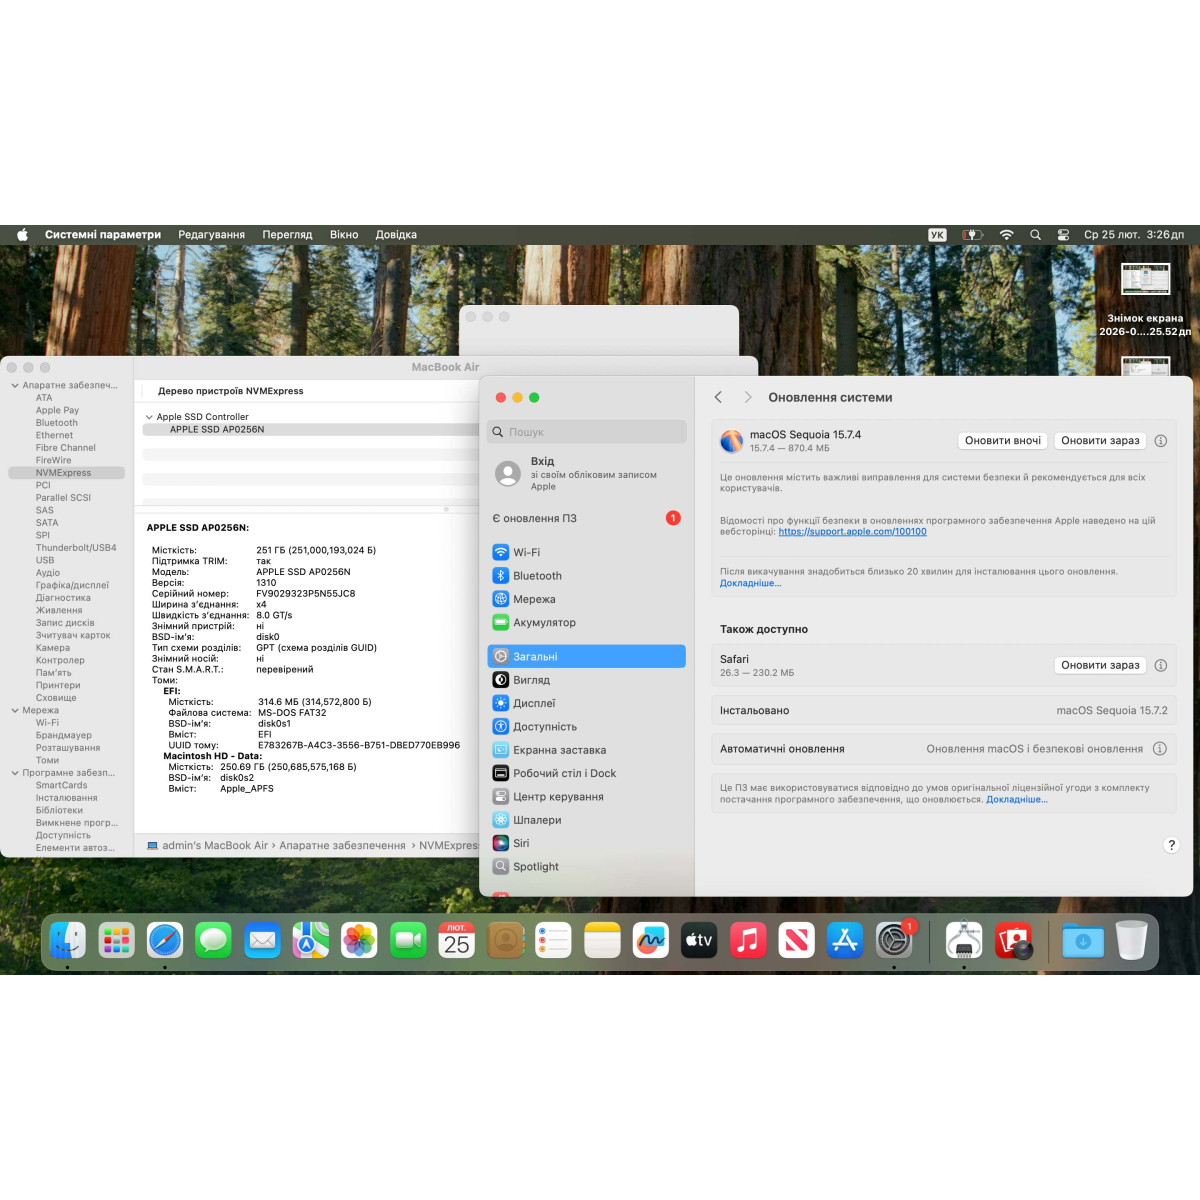Open Доступність accessibility settings

tap(586, 727)
